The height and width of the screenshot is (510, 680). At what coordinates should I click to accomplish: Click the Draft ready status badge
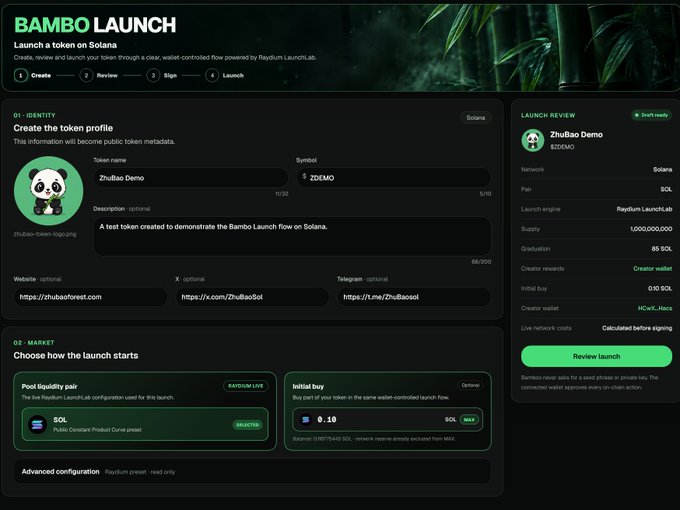651,115
